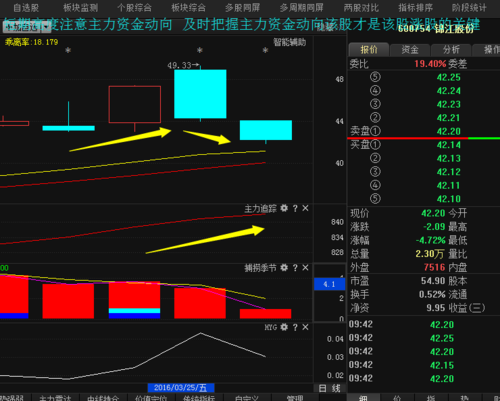Screen dimensions: 500x401
Task: Click the buy-2 price 42.13
Action: [448, 158]
